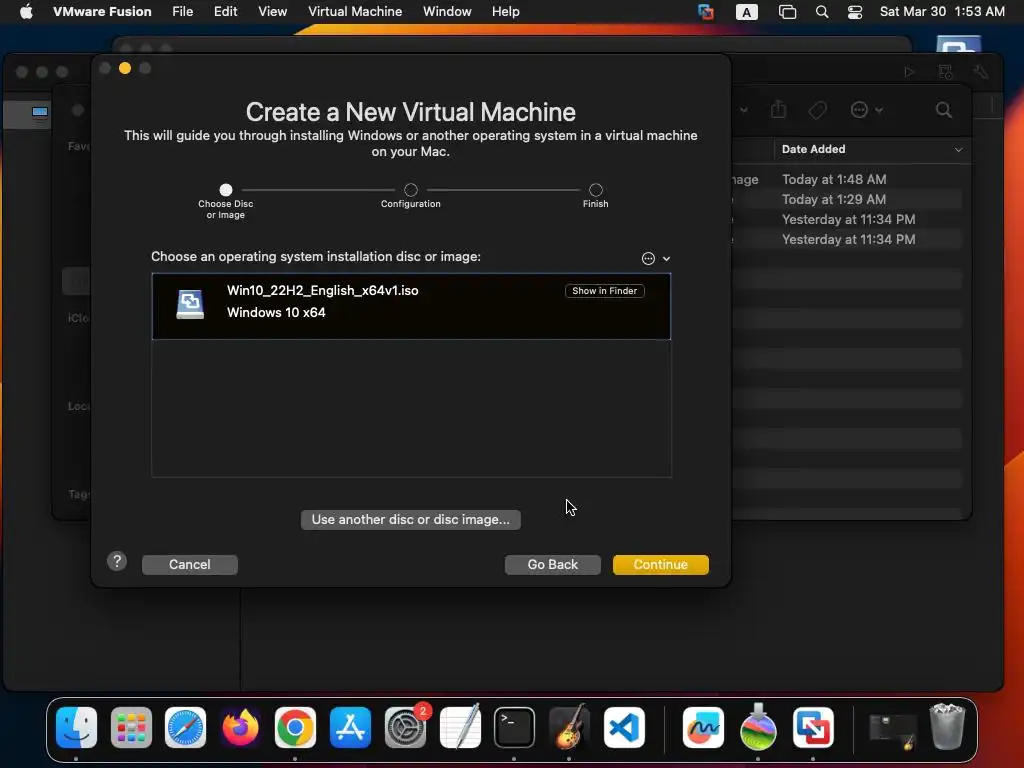Open Google Chrome from the Dock
The width and height of the screenshot is (1024, 768).
coord(295,727)
